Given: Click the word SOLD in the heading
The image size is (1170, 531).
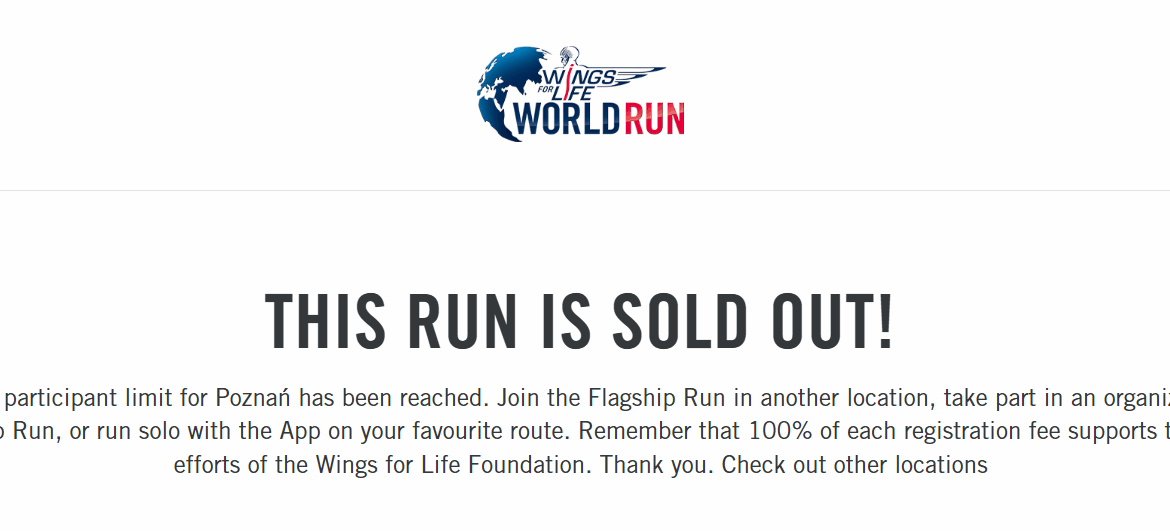Looking at the screenshot, I should click(x=679, y=322).
